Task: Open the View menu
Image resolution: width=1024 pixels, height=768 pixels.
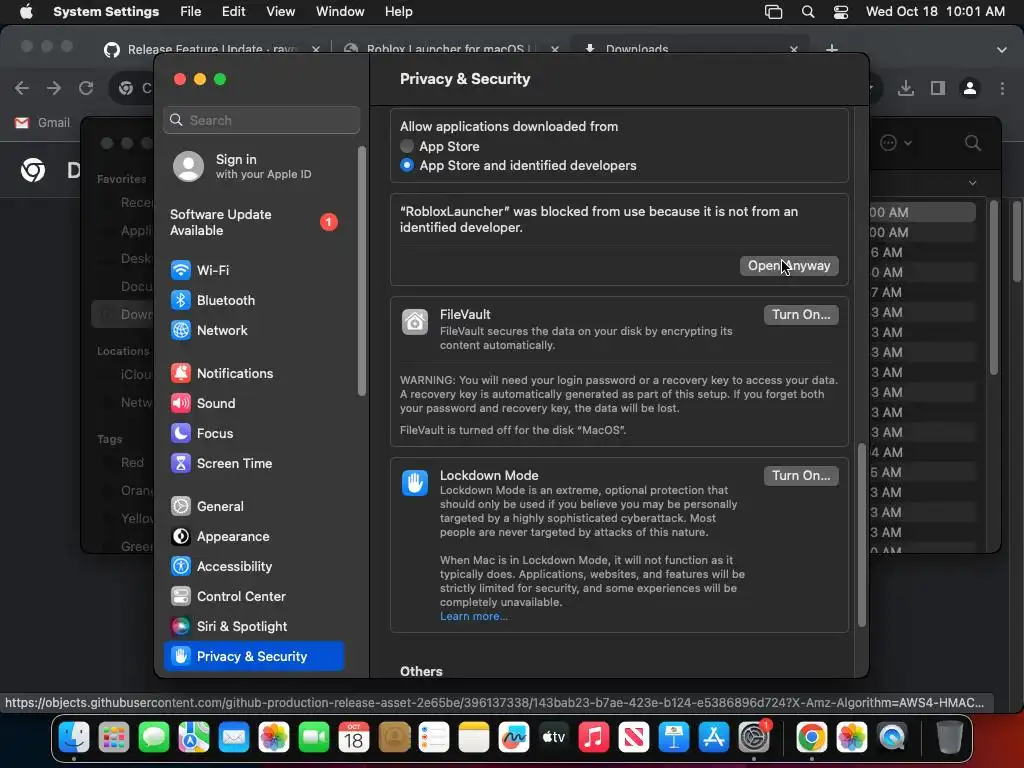Action: click(280, 11)
